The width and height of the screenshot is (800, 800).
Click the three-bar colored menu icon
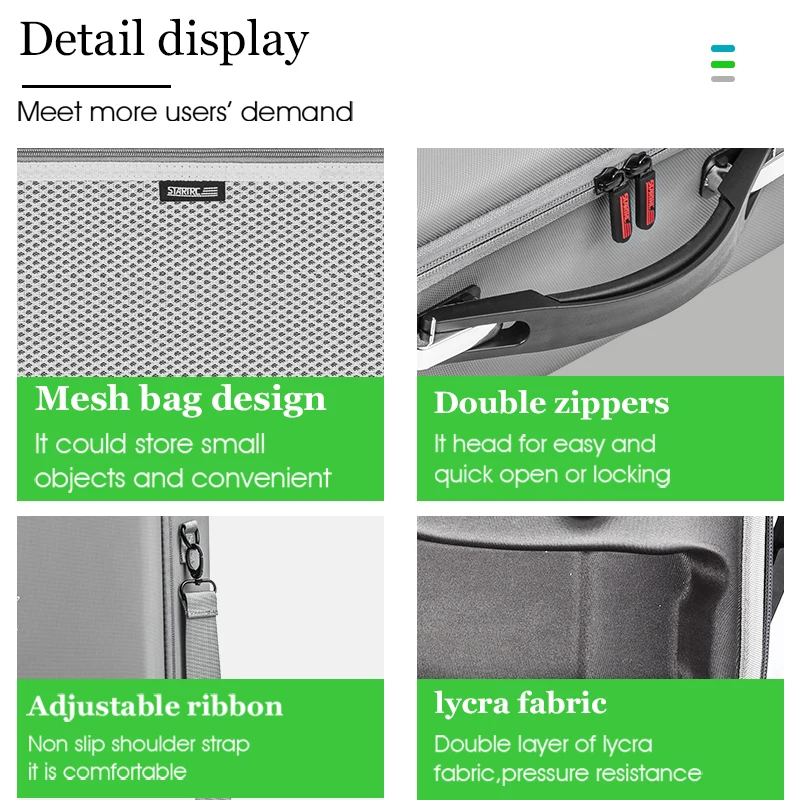coord(722,63)
